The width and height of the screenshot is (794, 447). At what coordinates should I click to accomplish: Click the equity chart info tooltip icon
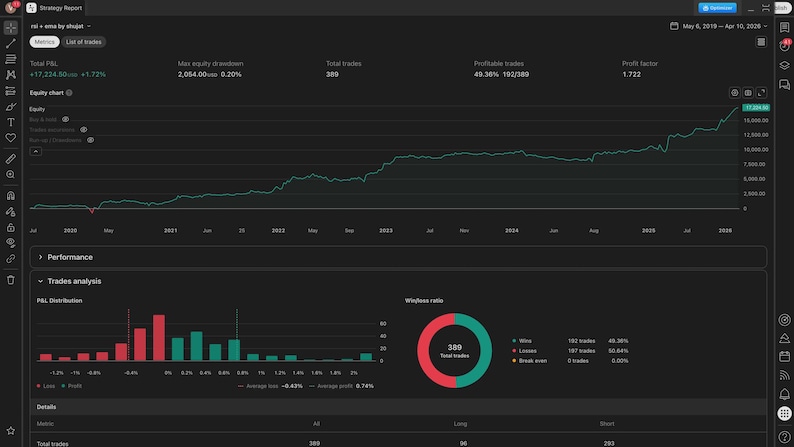pyautogui.click(x=69, y=93)
